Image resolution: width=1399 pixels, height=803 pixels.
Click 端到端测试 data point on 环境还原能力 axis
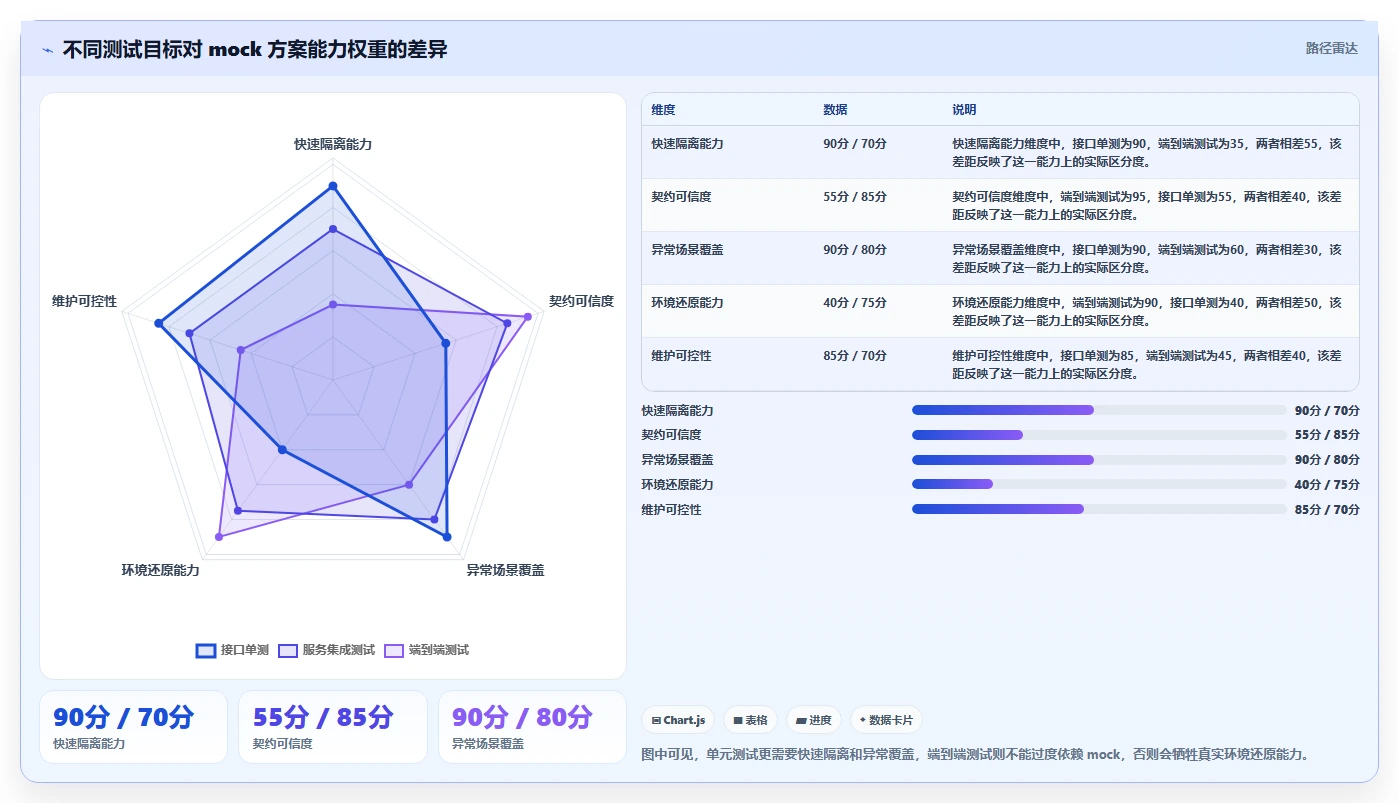(219, 537)
